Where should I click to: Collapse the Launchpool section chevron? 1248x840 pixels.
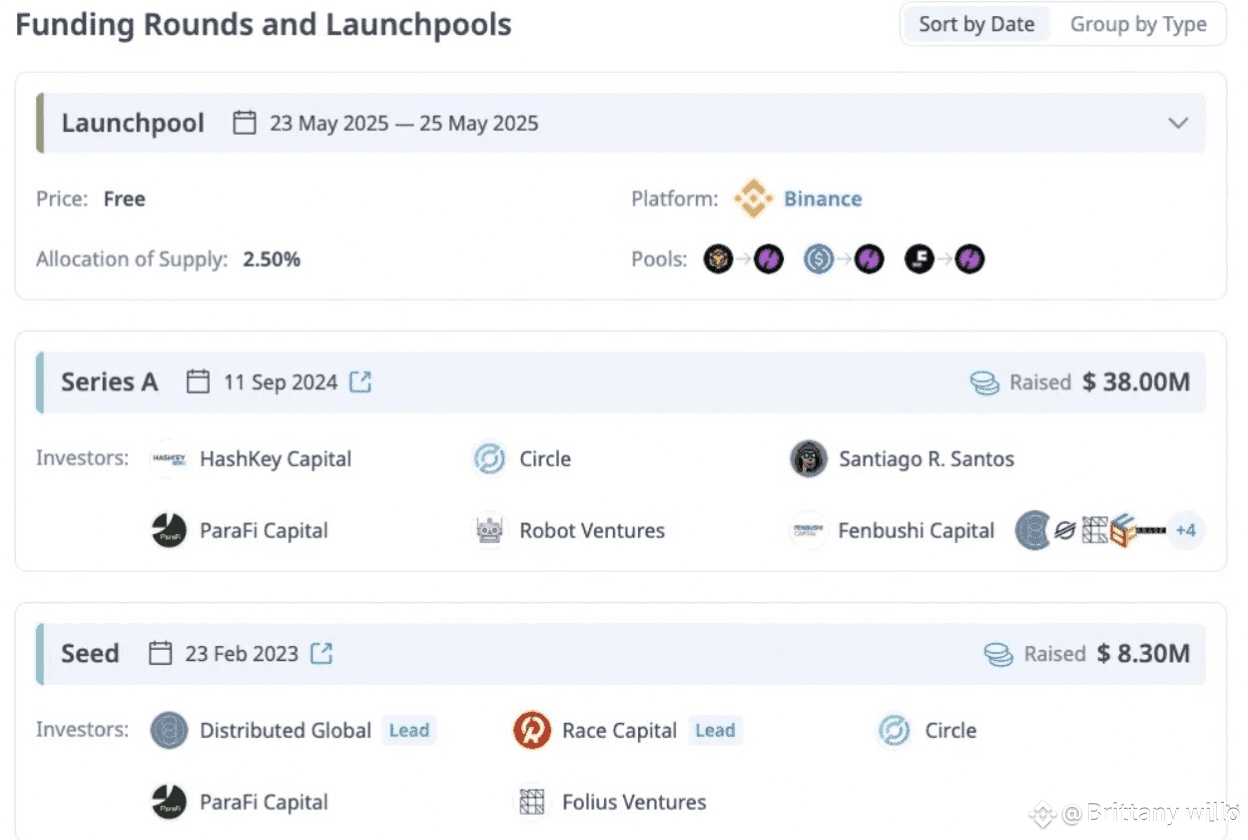click(x=1178, y=123)
